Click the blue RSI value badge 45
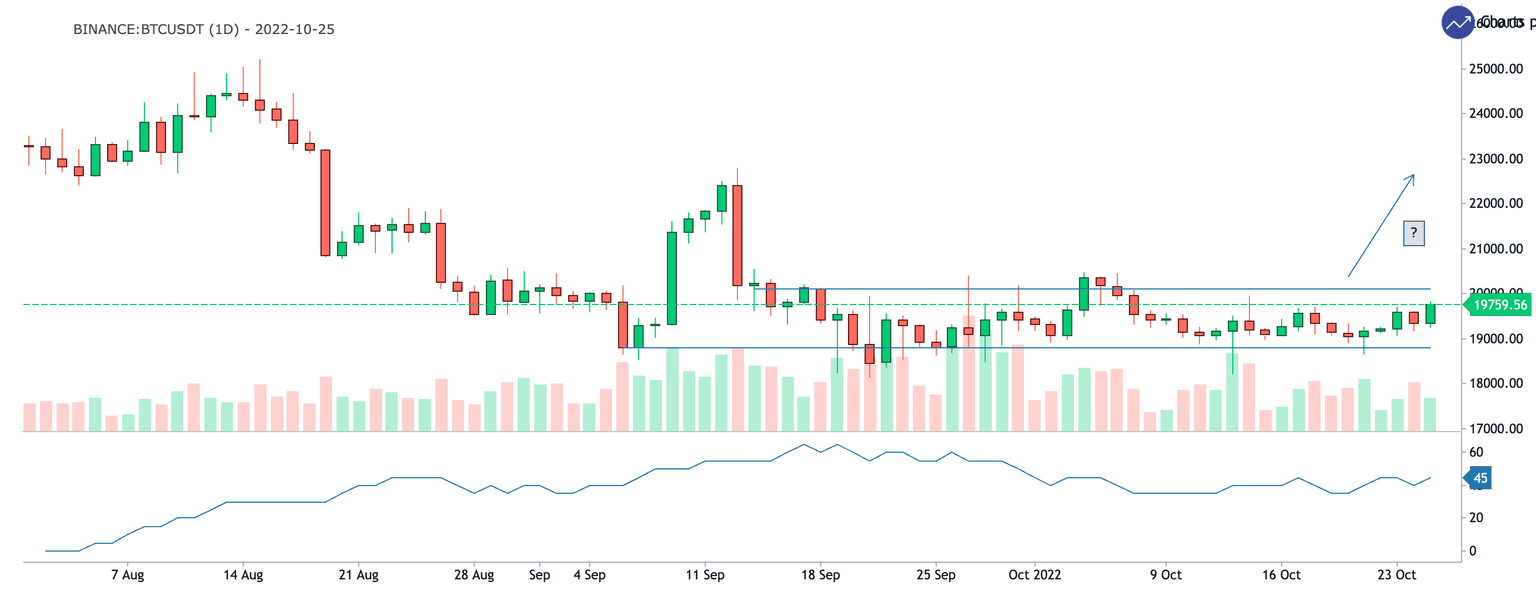The image size is (1536, 599). click(1481, 479)
